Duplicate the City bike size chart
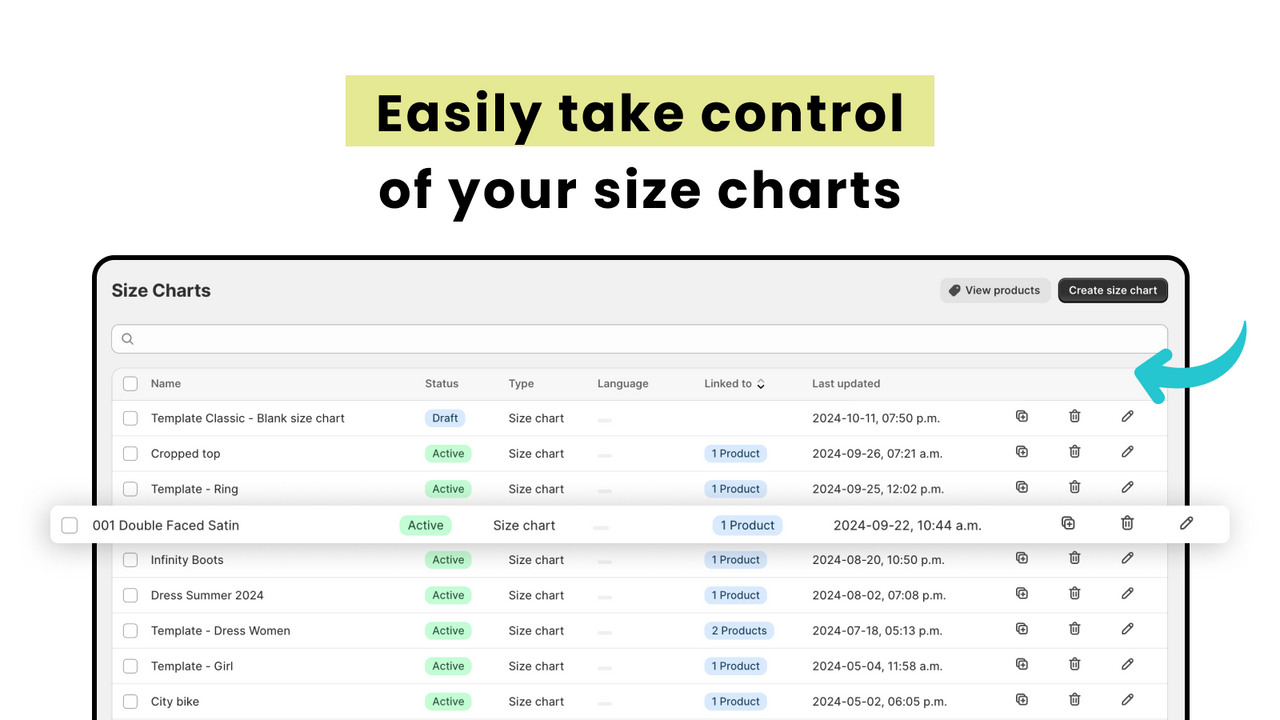This screenshot has width=1280, height=720. [1021, 700]
